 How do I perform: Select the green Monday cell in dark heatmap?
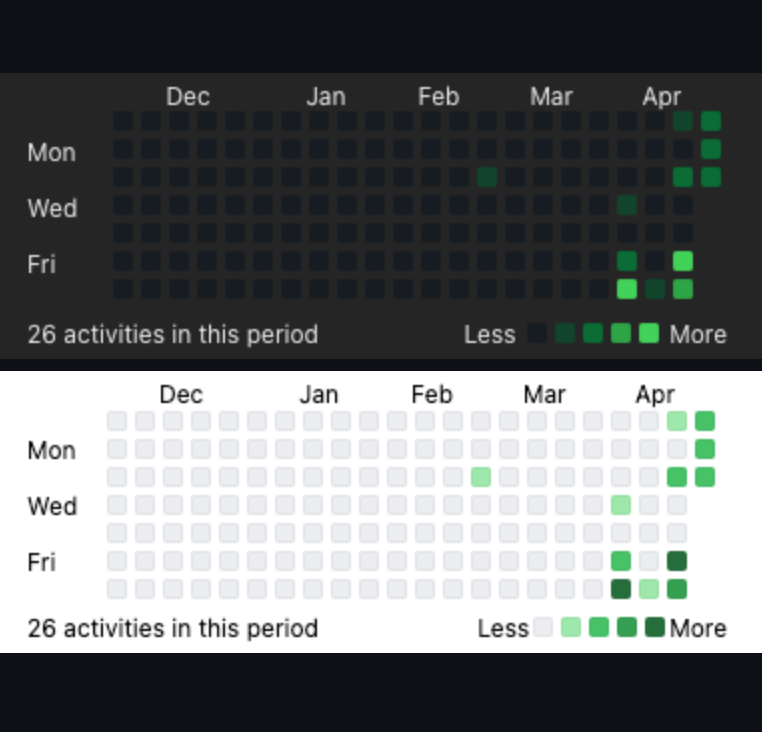coord(711,149)
